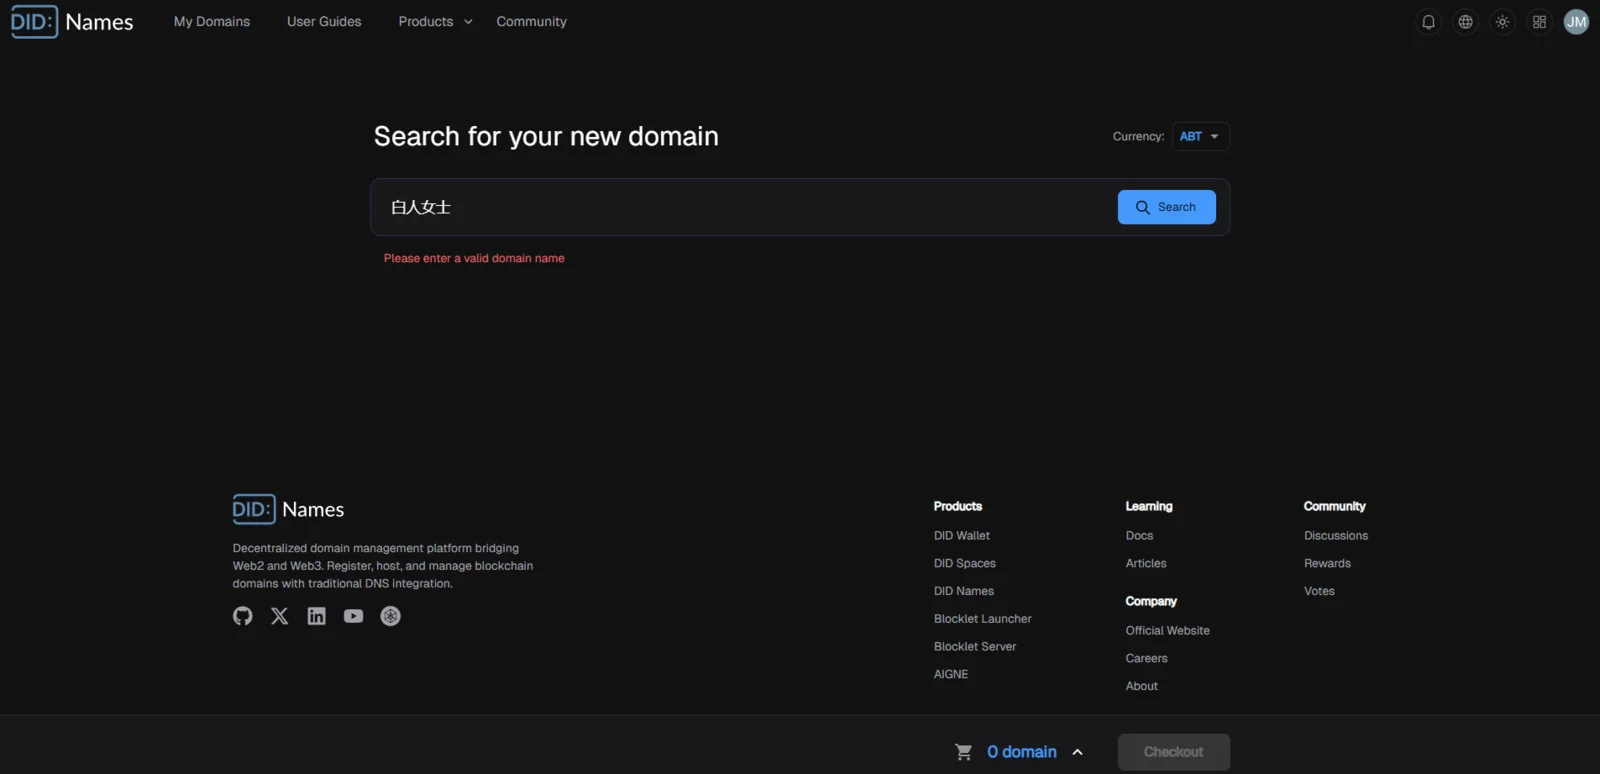Go to My Domains
This screenshot has width=1600, height=774.
pyautogui.click(x=212, y=21)
